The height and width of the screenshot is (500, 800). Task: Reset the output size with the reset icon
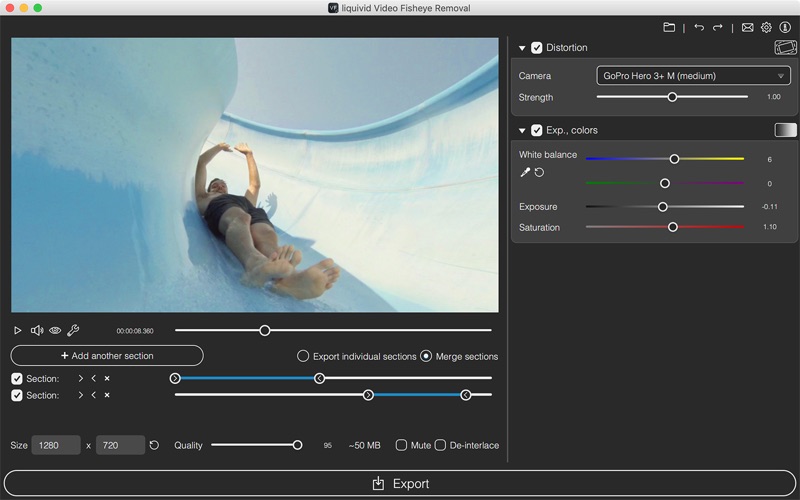[x=154, y=445]
